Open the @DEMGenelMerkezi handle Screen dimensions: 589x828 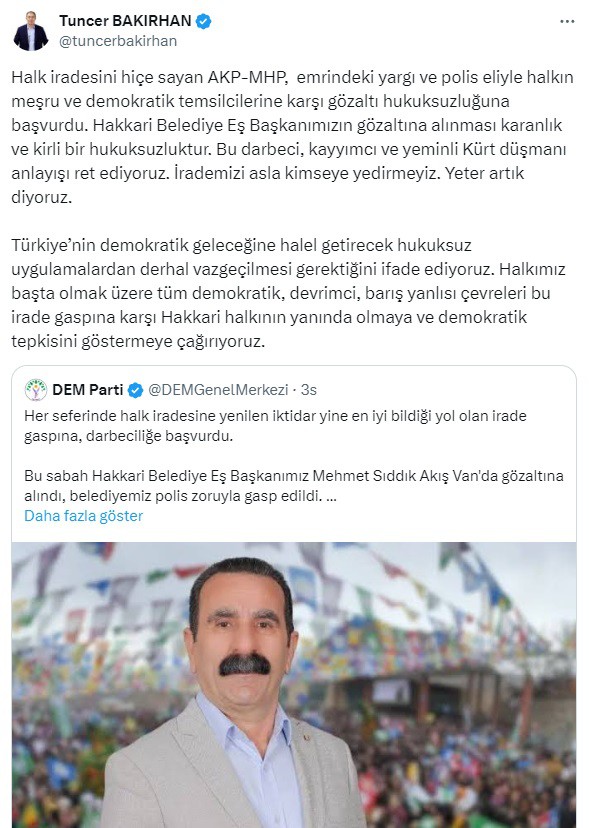218,390
